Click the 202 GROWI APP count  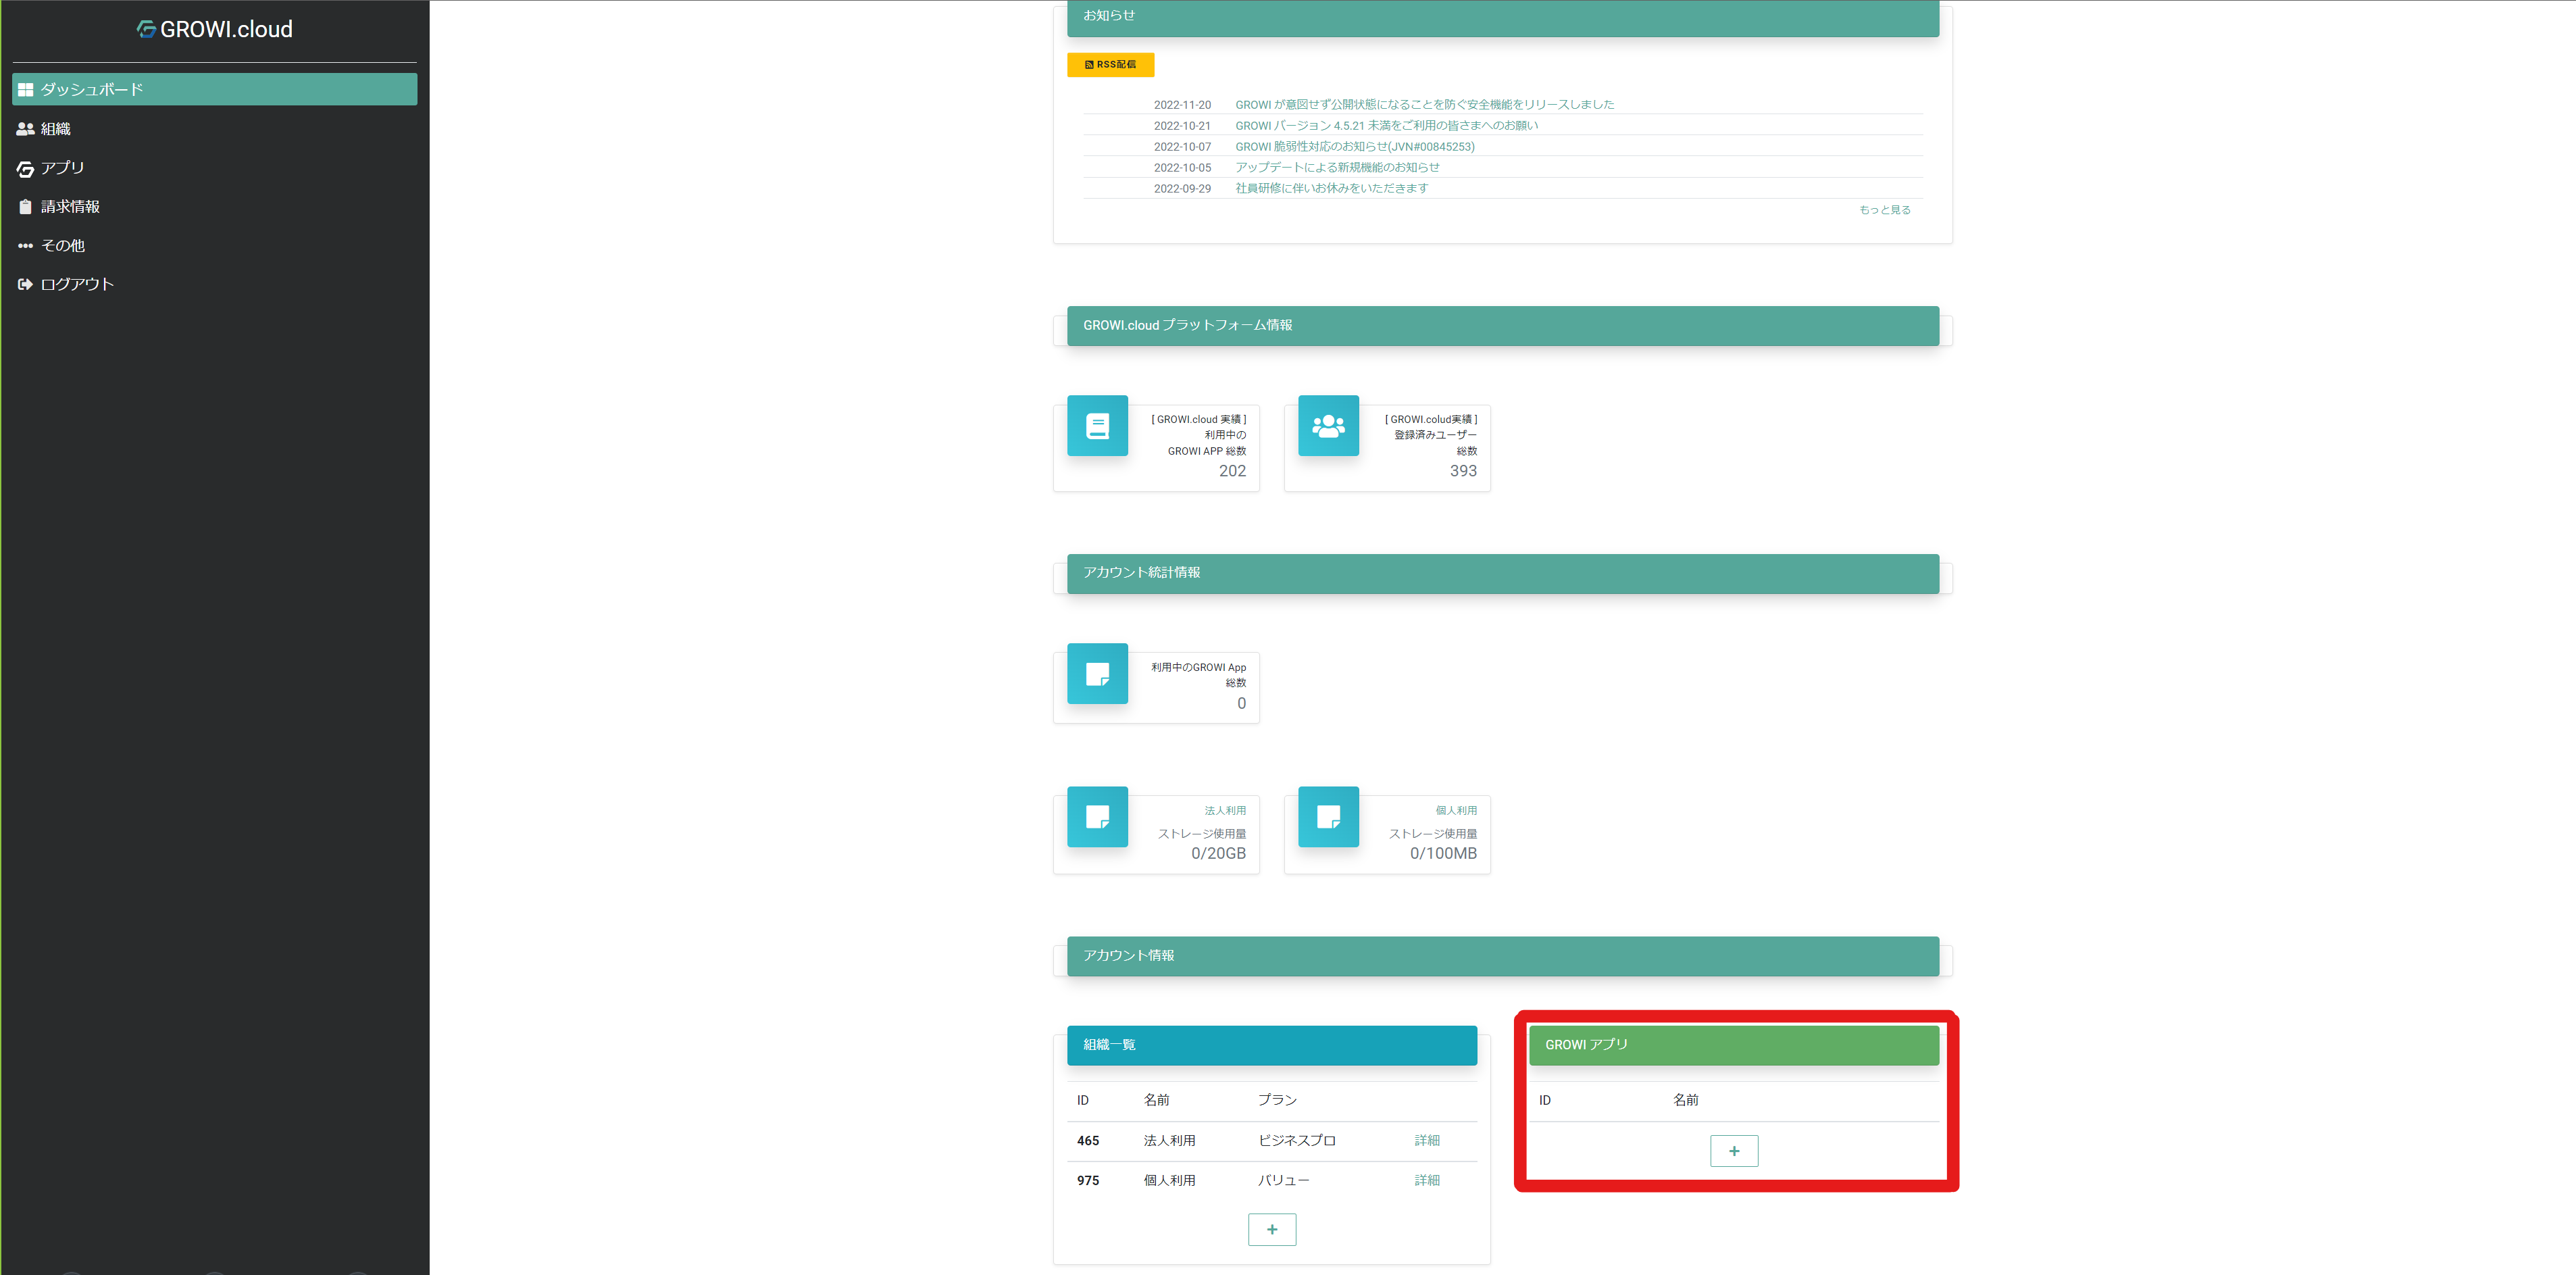click(x=1232, y=471)
